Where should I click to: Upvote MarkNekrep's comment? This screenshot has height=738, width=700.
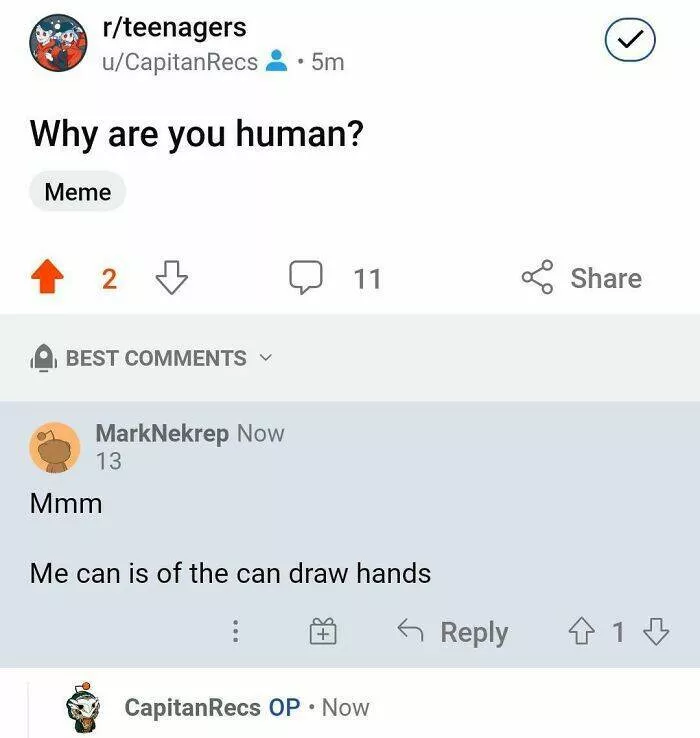(580, 632)
